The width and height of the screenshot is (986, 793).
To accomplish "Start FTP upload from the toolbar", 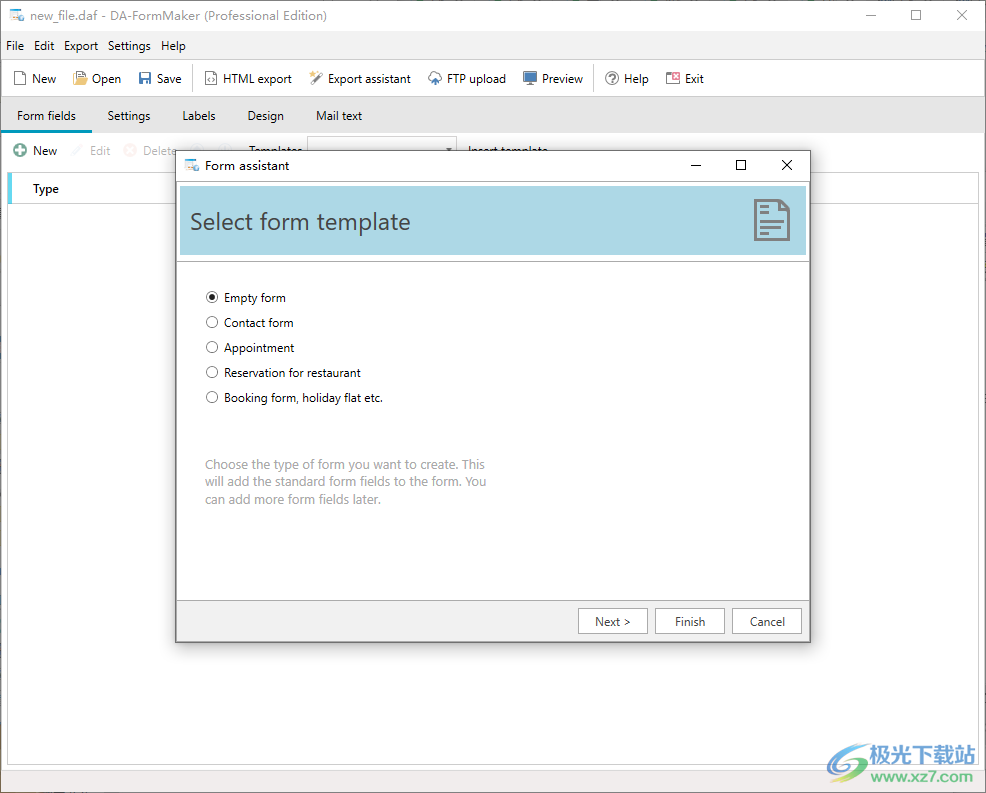I will (x=435, y=79).
